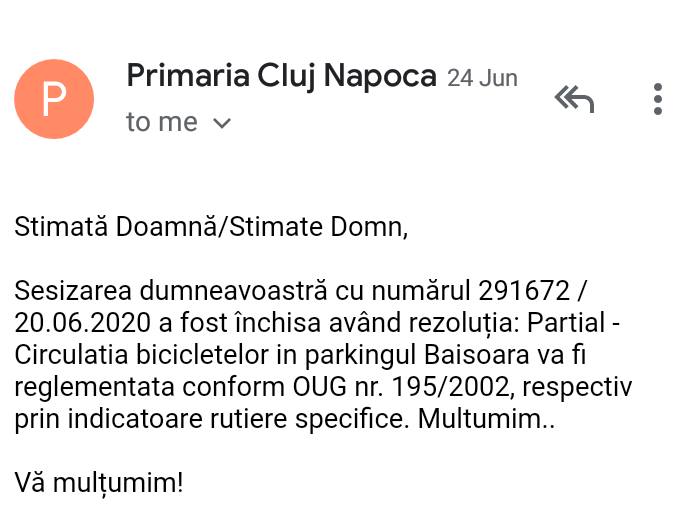Viewport: 684px width, 525px height.
Task: Click the closing line 'Vă mulțumim!'
Action: coord(99,484)
